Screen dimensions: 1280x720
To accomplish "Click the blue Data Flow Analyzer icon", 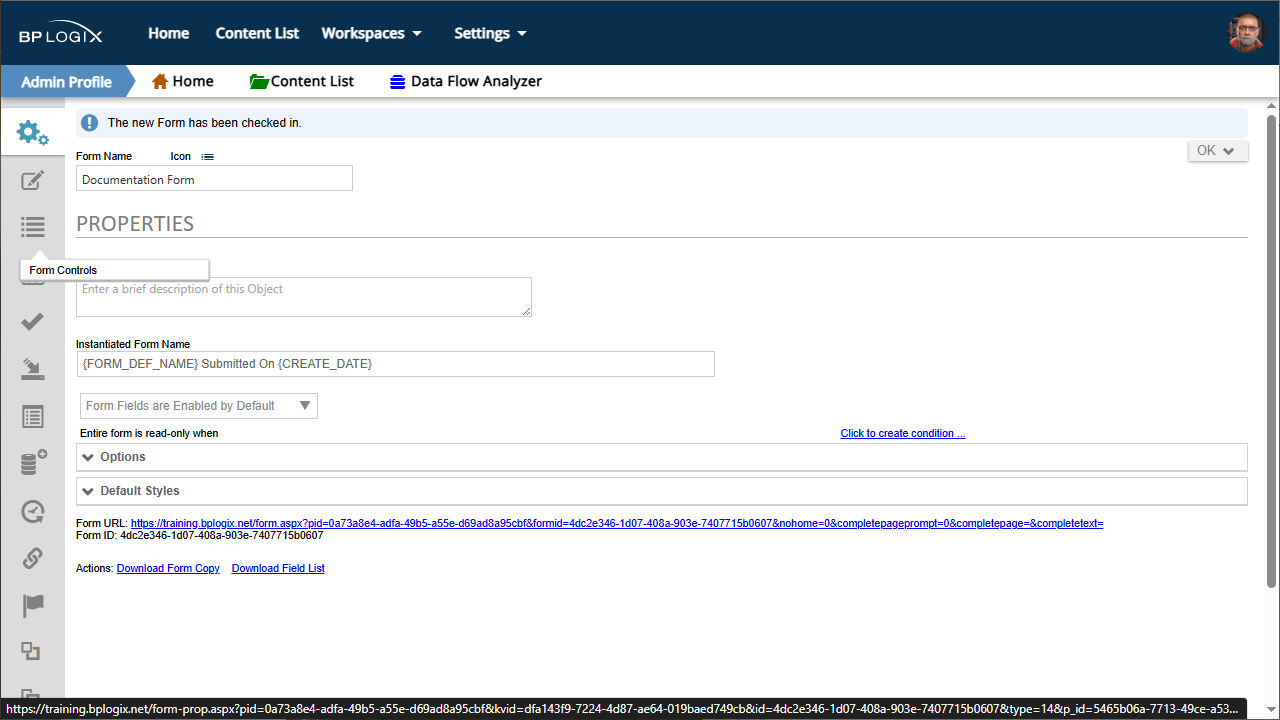I will pos(398,82).
